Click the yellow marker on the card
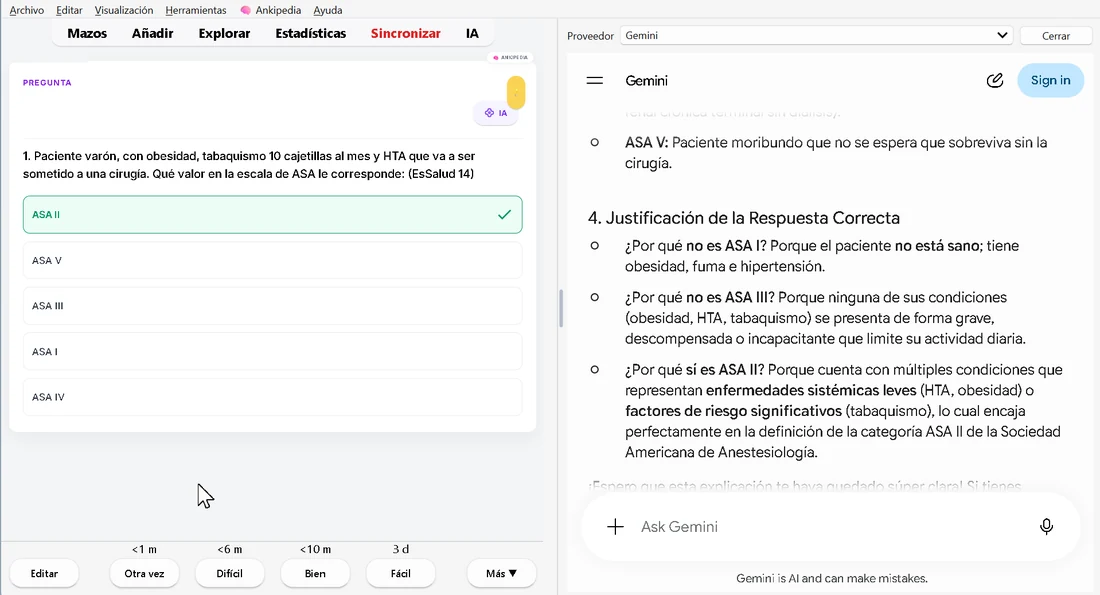 [x=516, y=93]
